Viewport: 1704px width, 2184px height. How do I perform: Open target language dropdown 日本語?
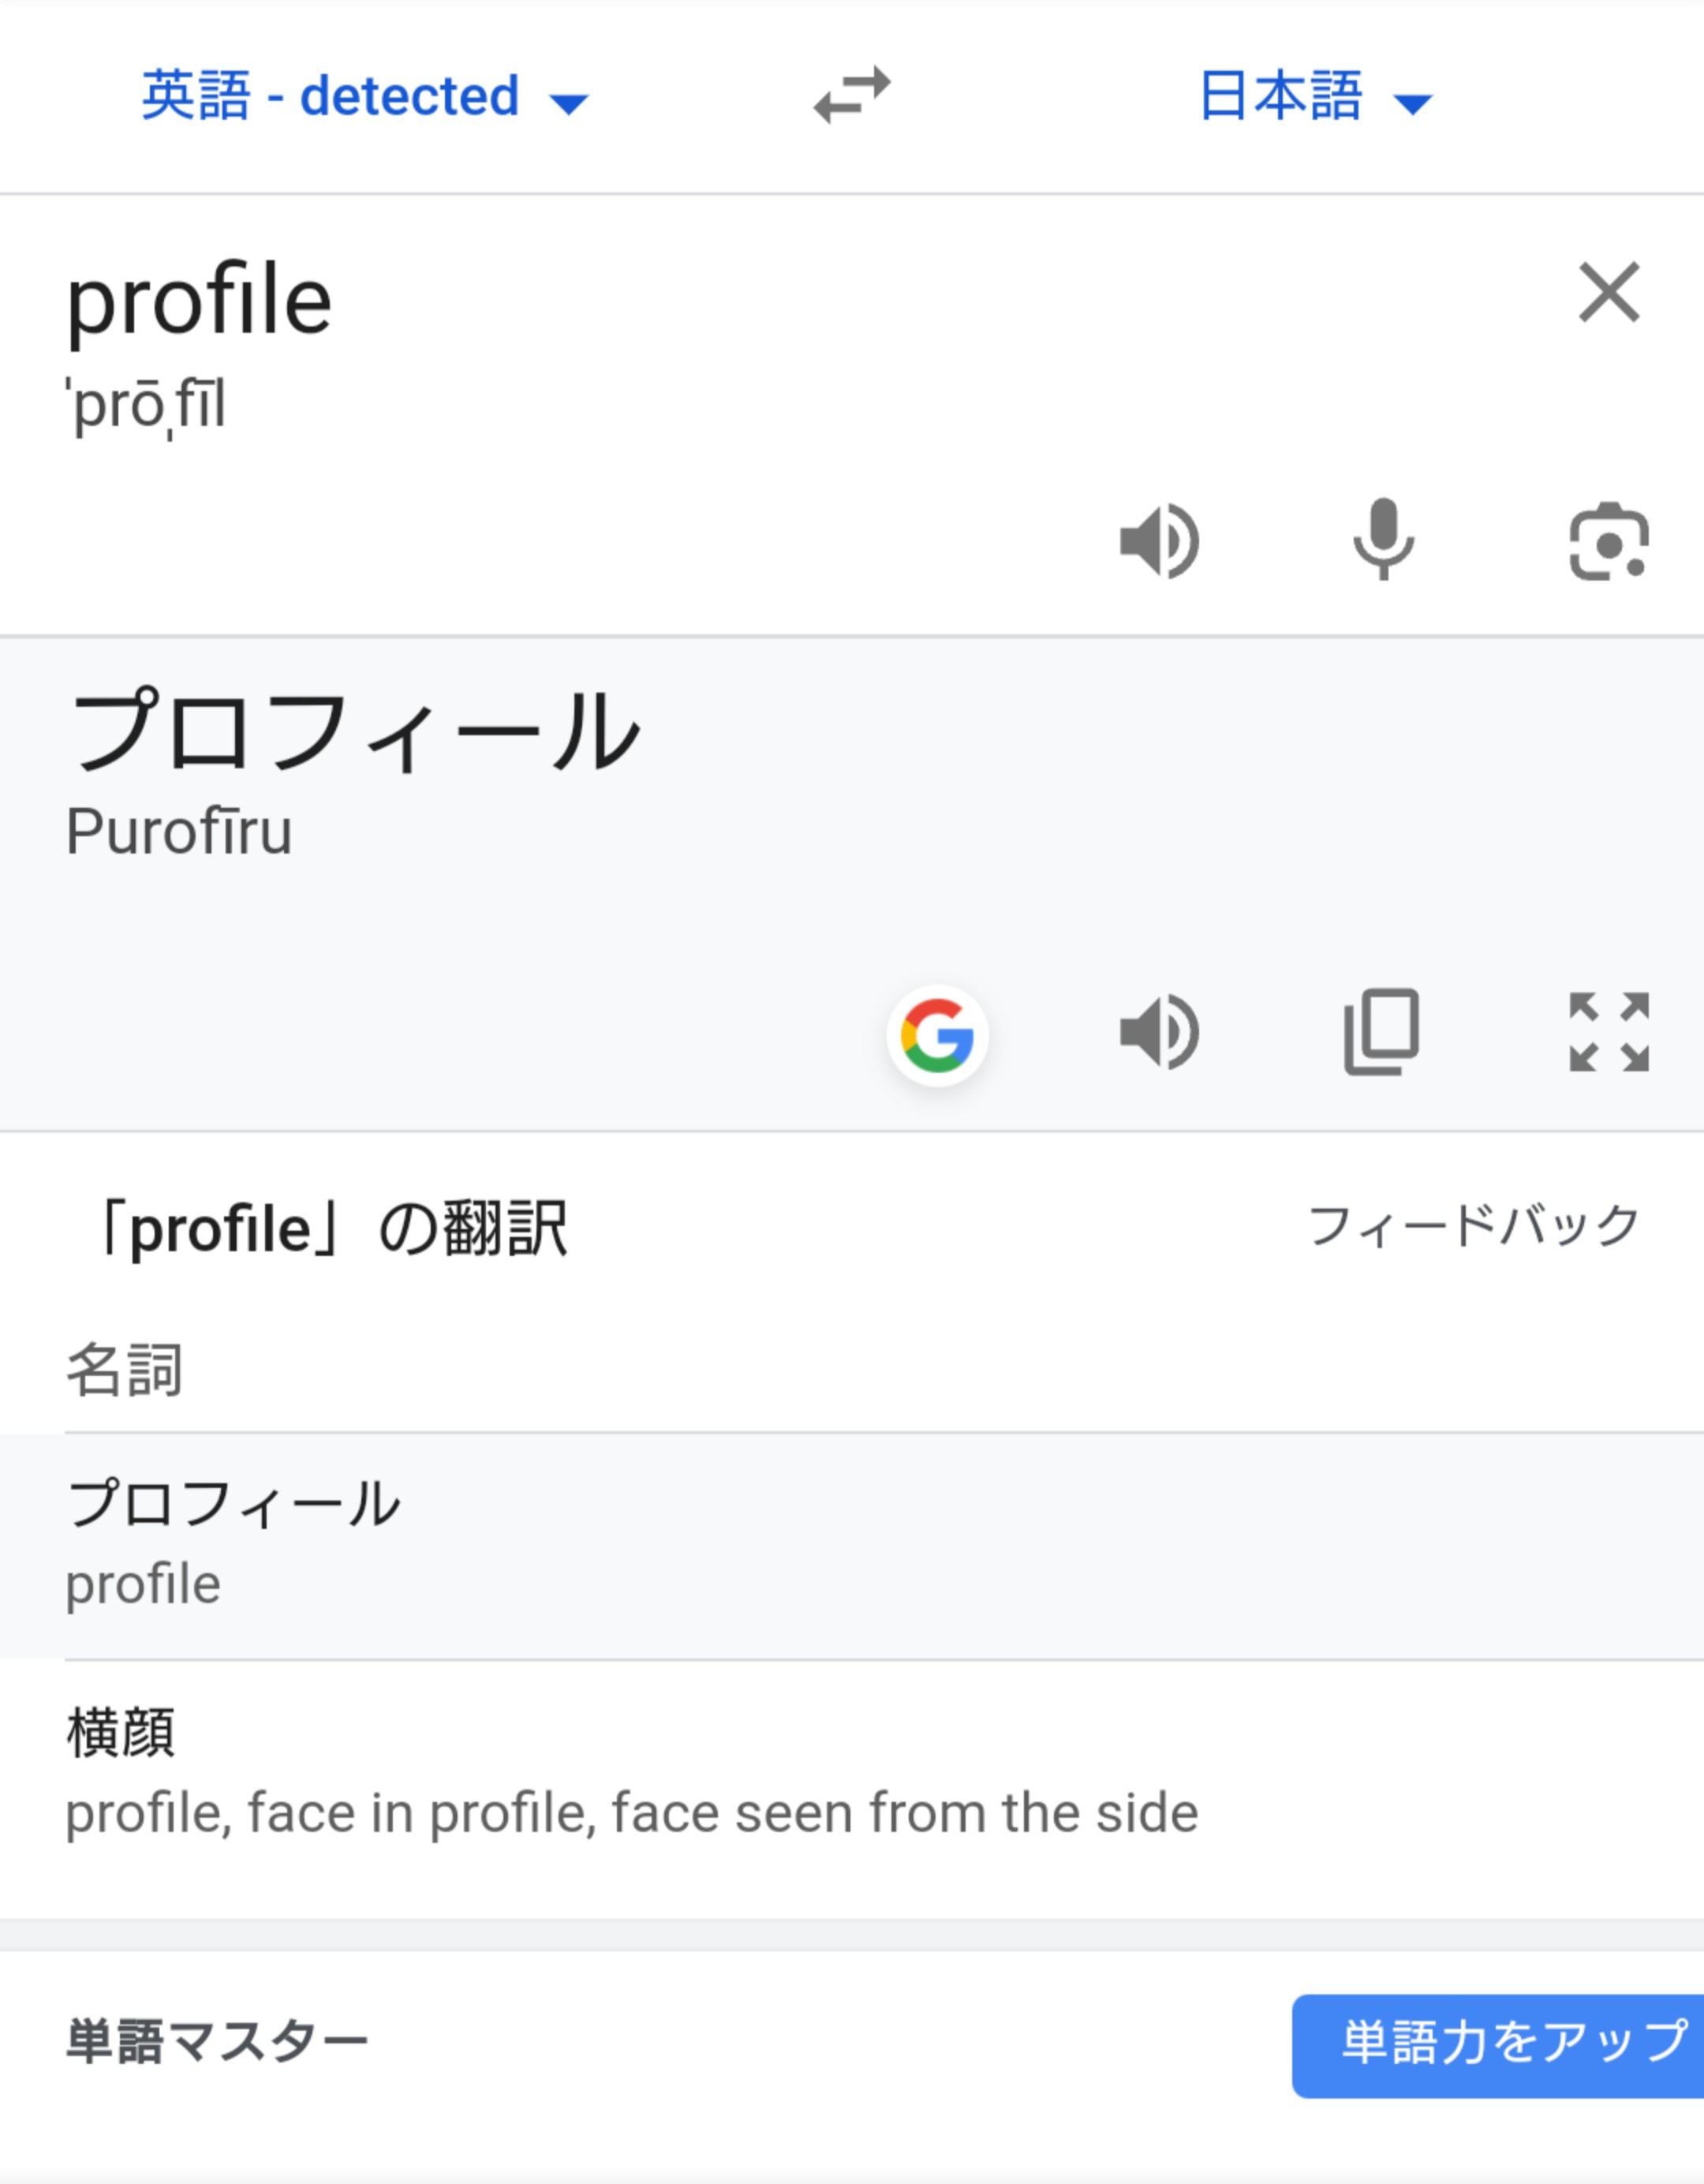coord(1314,97)
